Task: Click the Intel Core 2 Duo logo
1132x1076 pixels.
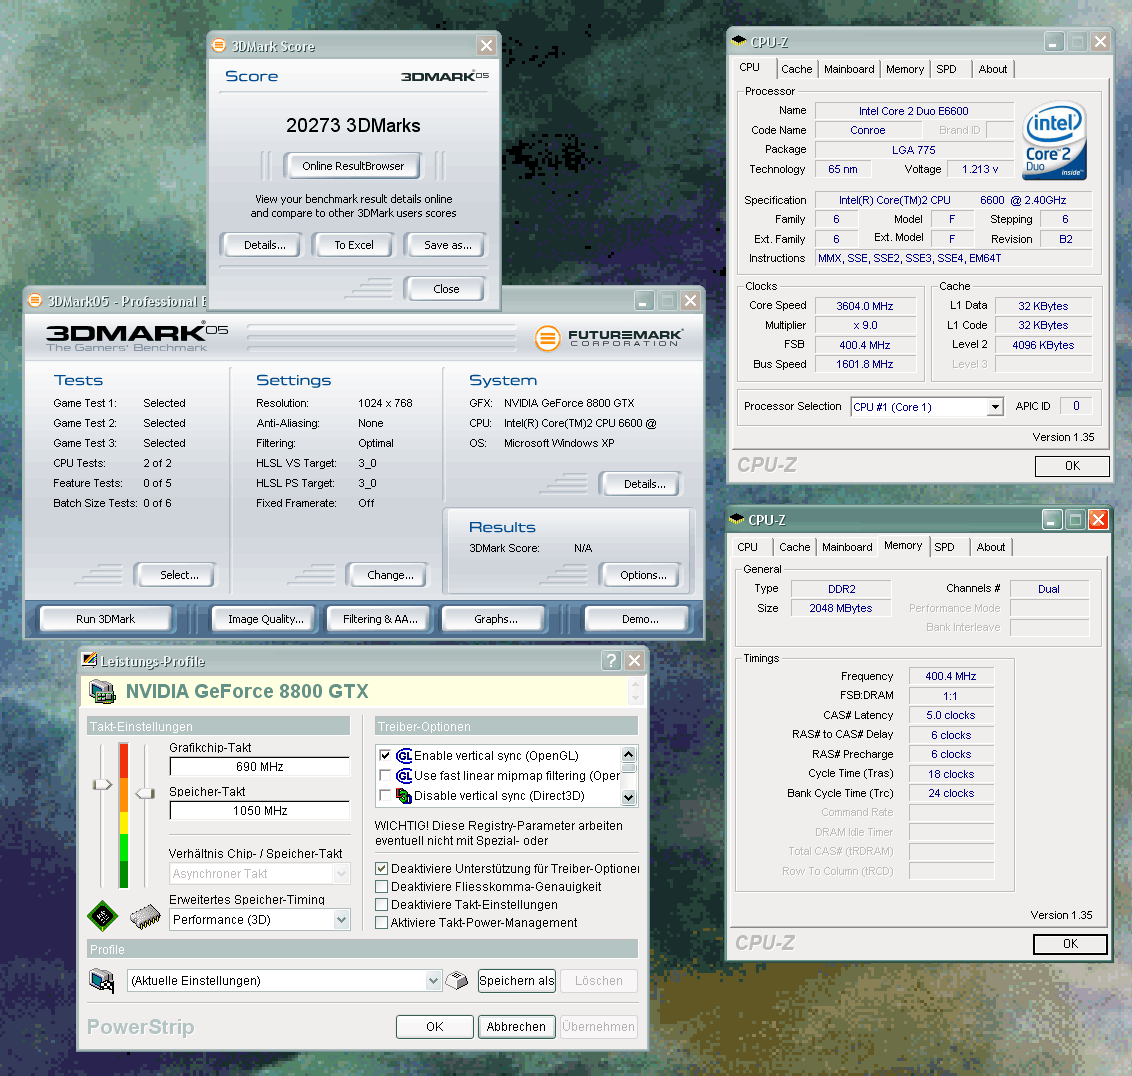Action: [x=1055, y=142]
